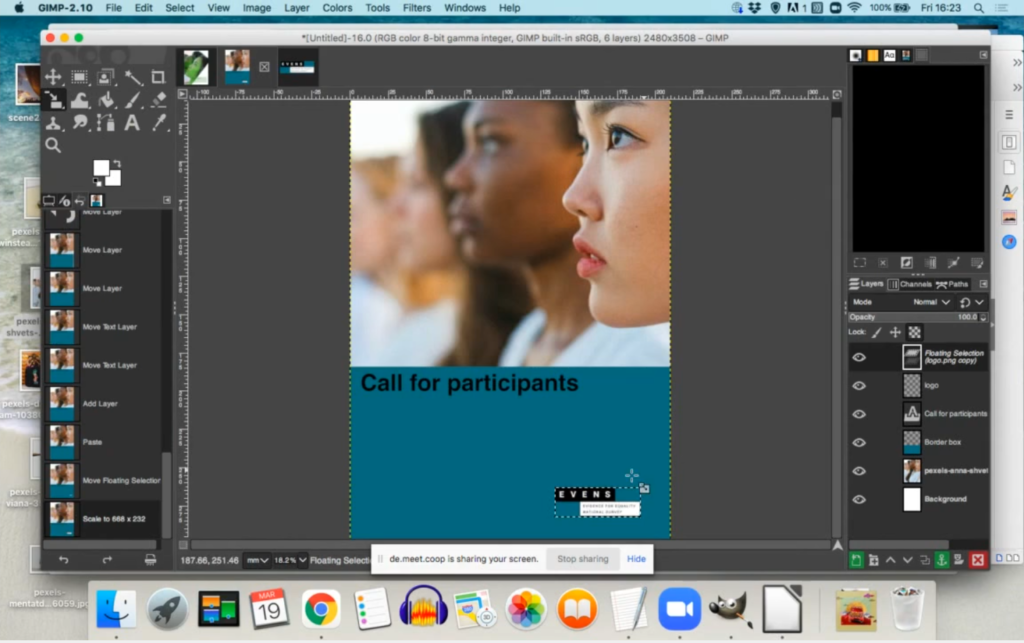Screen dimensions: 1024x643
Task: Select the Paths tool
Action: (x=105, y=122)
